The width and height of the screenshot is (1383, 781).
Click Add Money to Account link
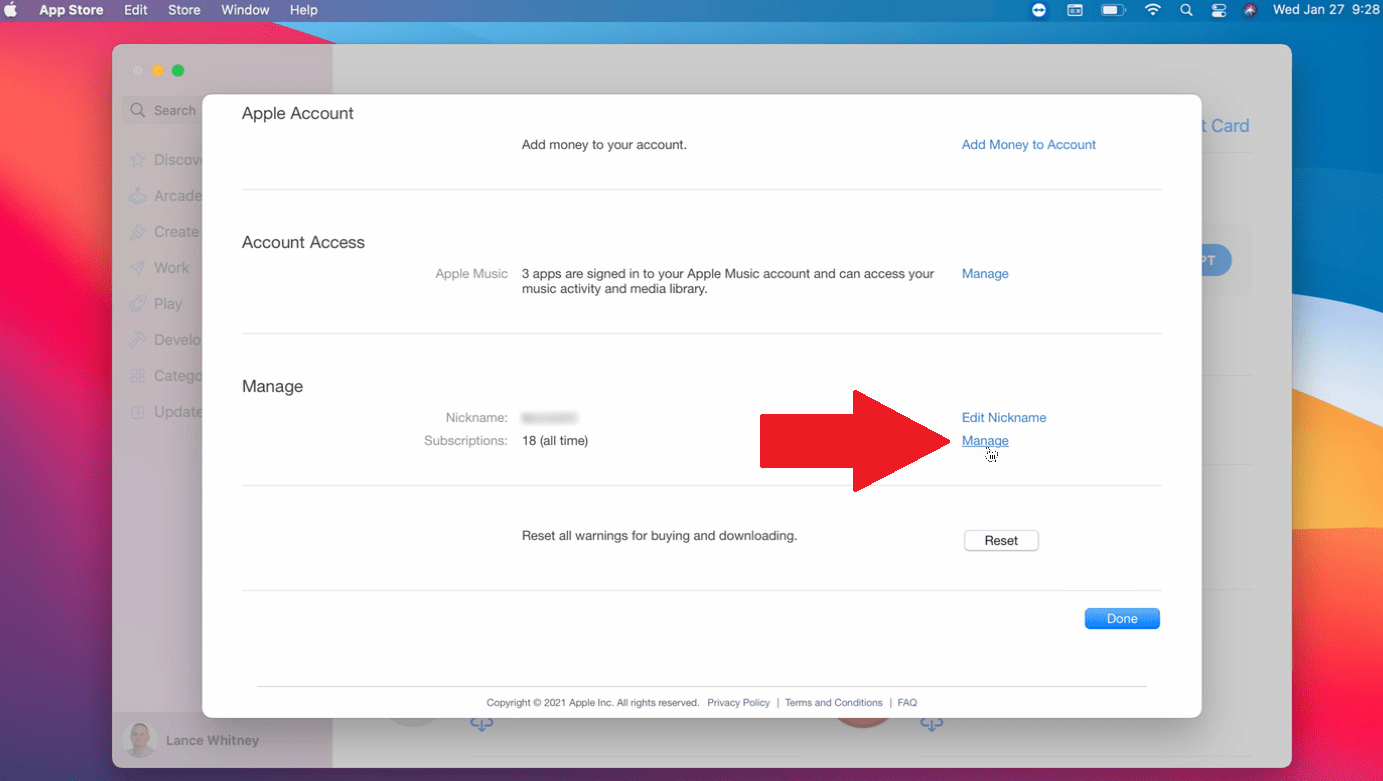tap(1028, 145)
